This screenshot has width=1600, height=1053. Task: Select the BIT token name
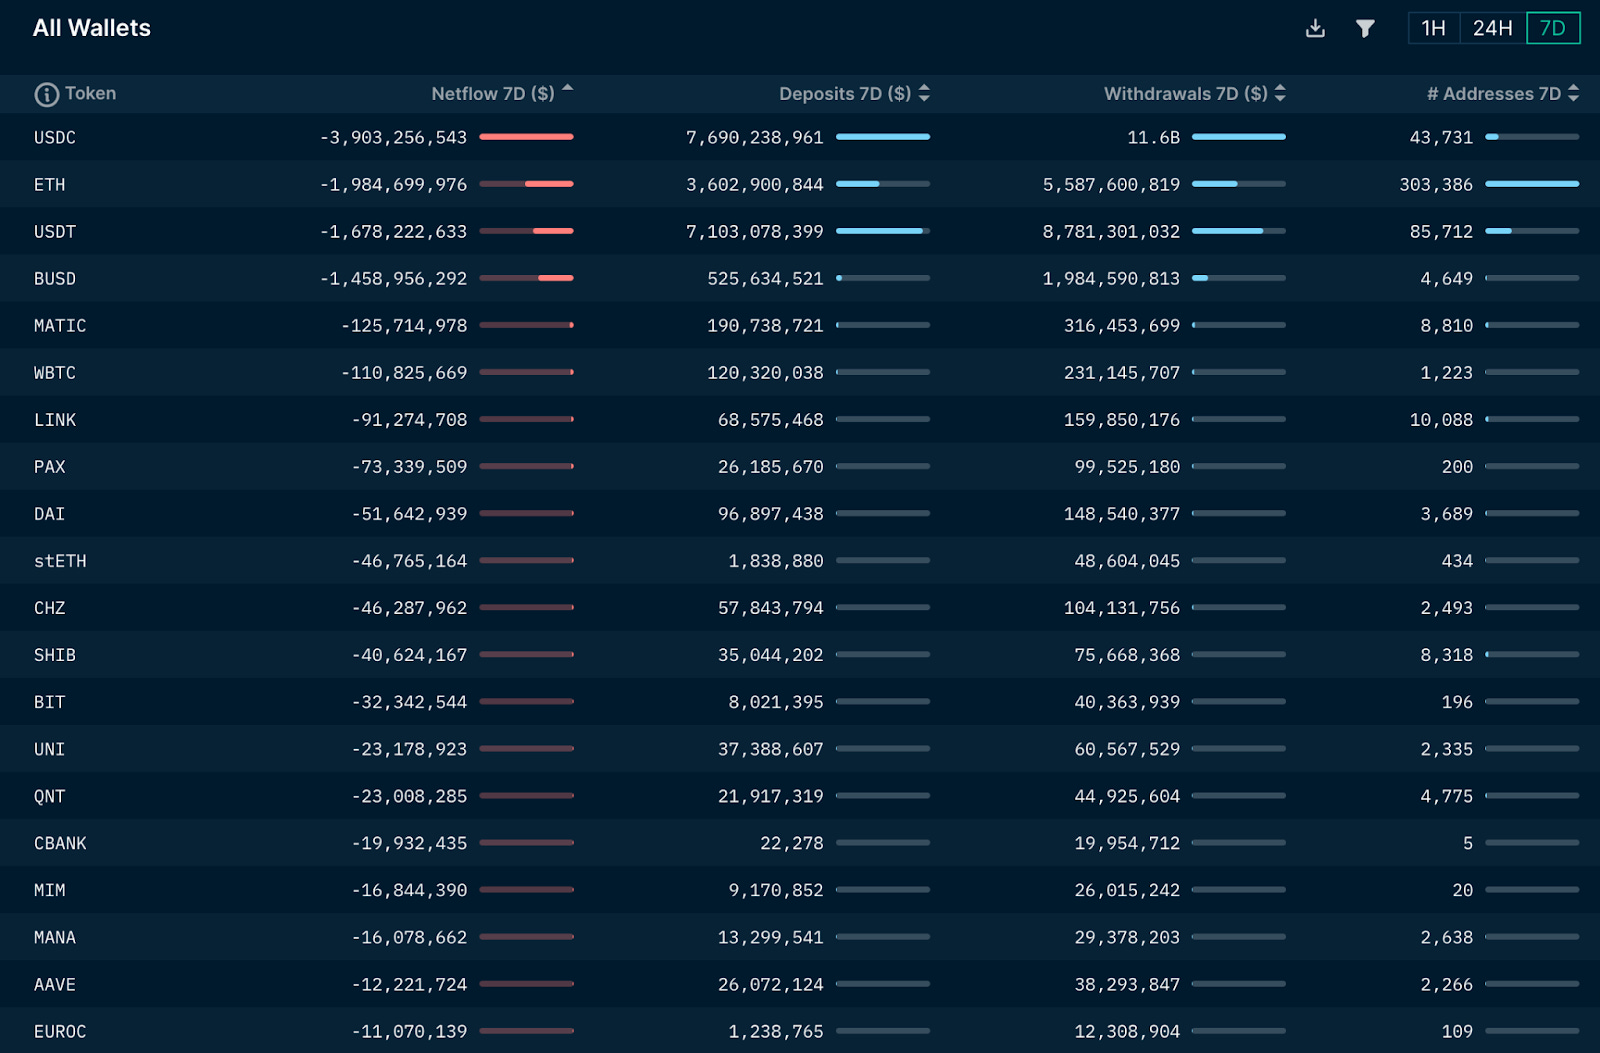49,701
